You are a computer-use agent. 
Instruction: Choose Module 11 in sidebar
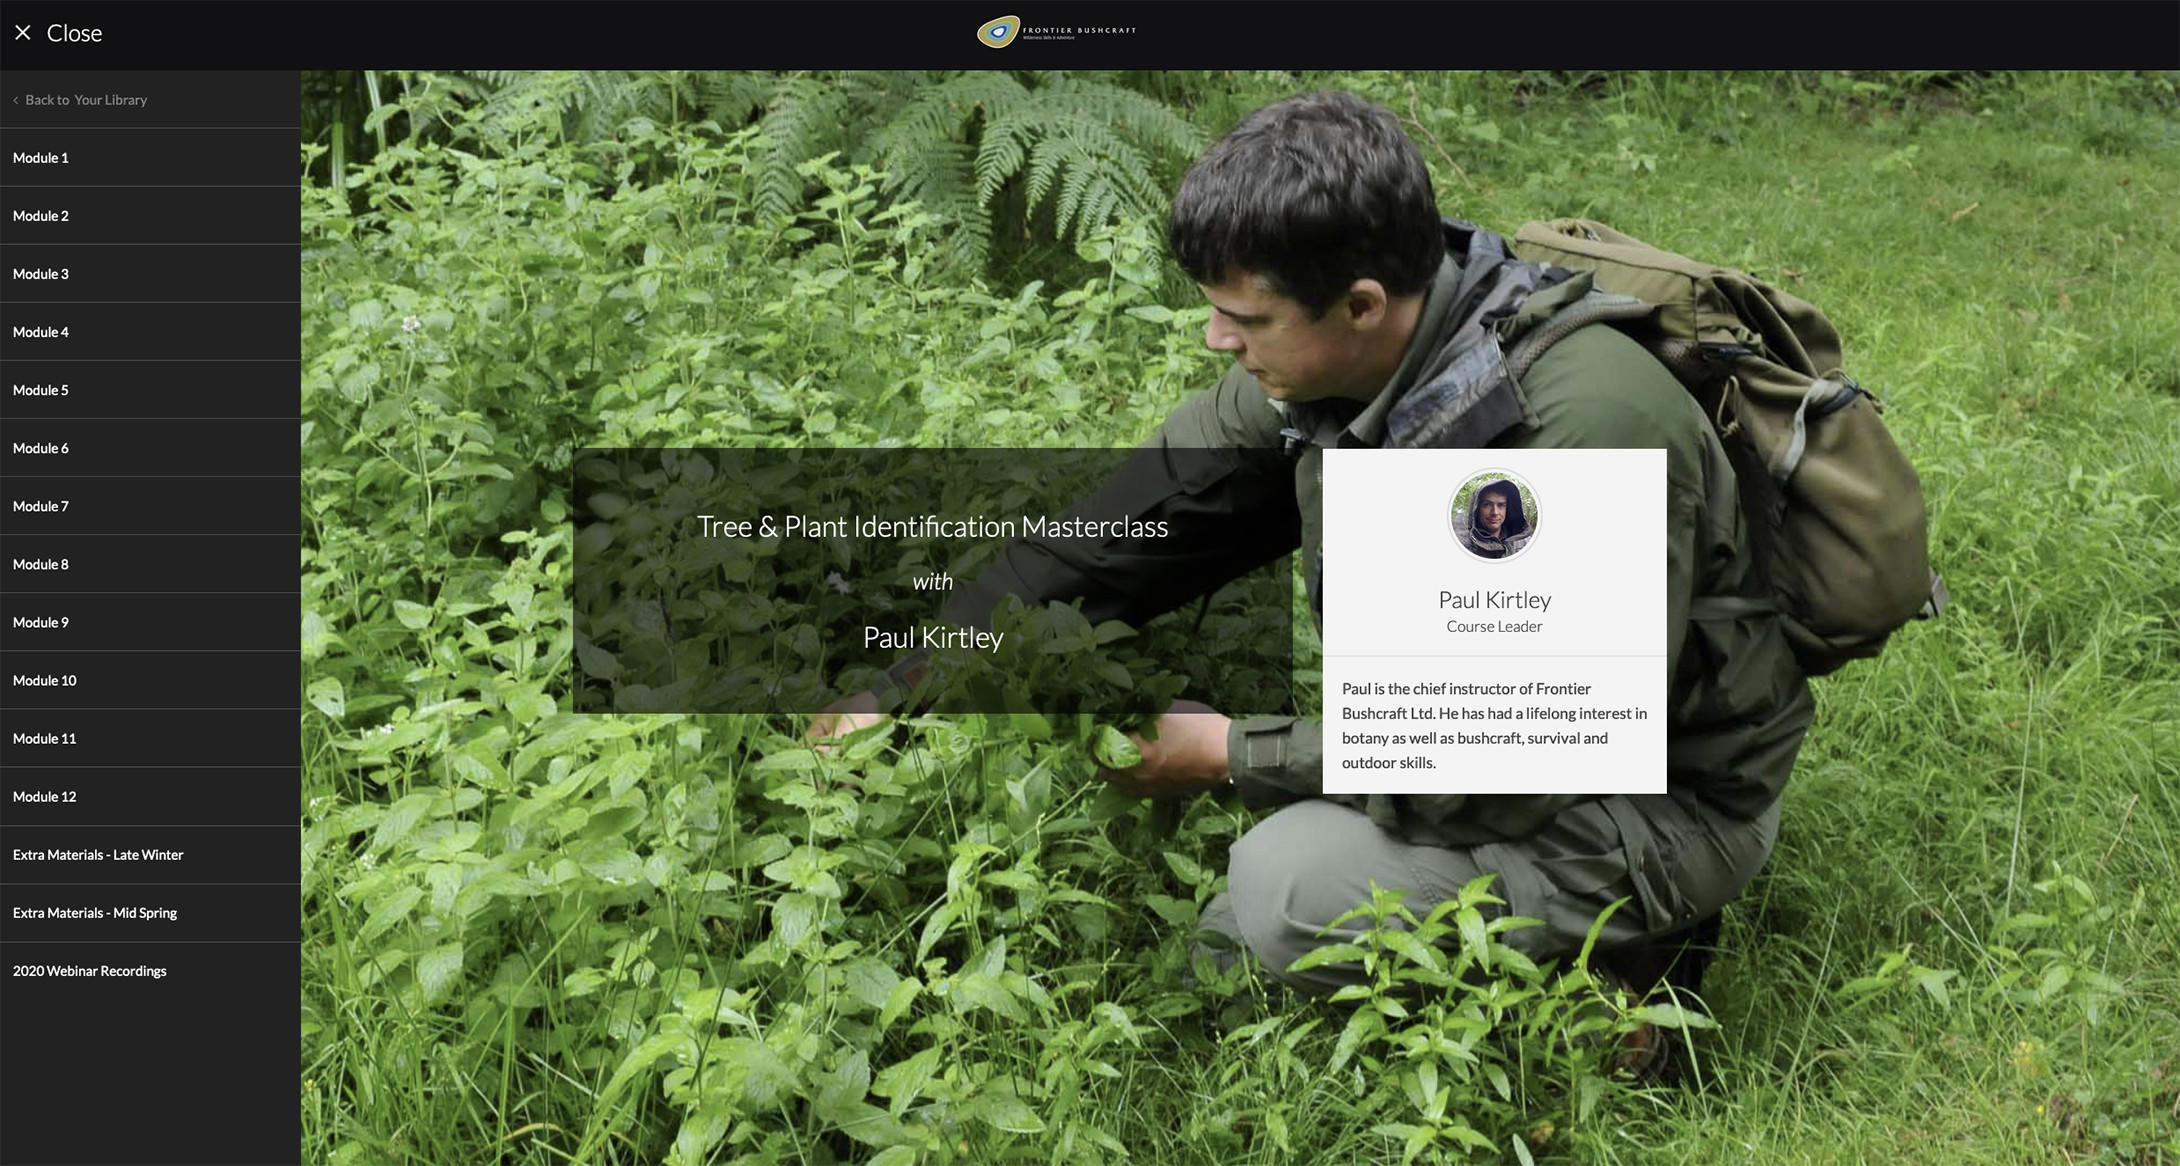coord(45,738)
